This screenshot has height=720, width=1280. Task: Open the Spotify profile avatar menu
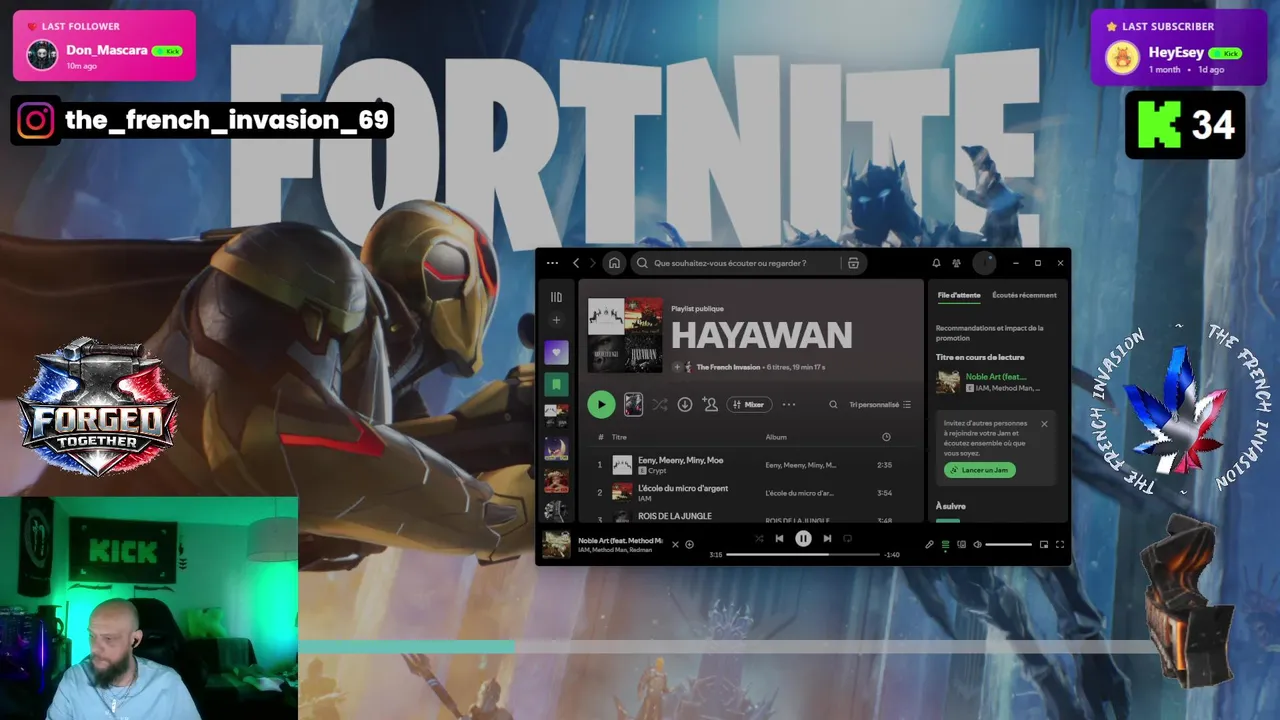click(x=984, y=263)
